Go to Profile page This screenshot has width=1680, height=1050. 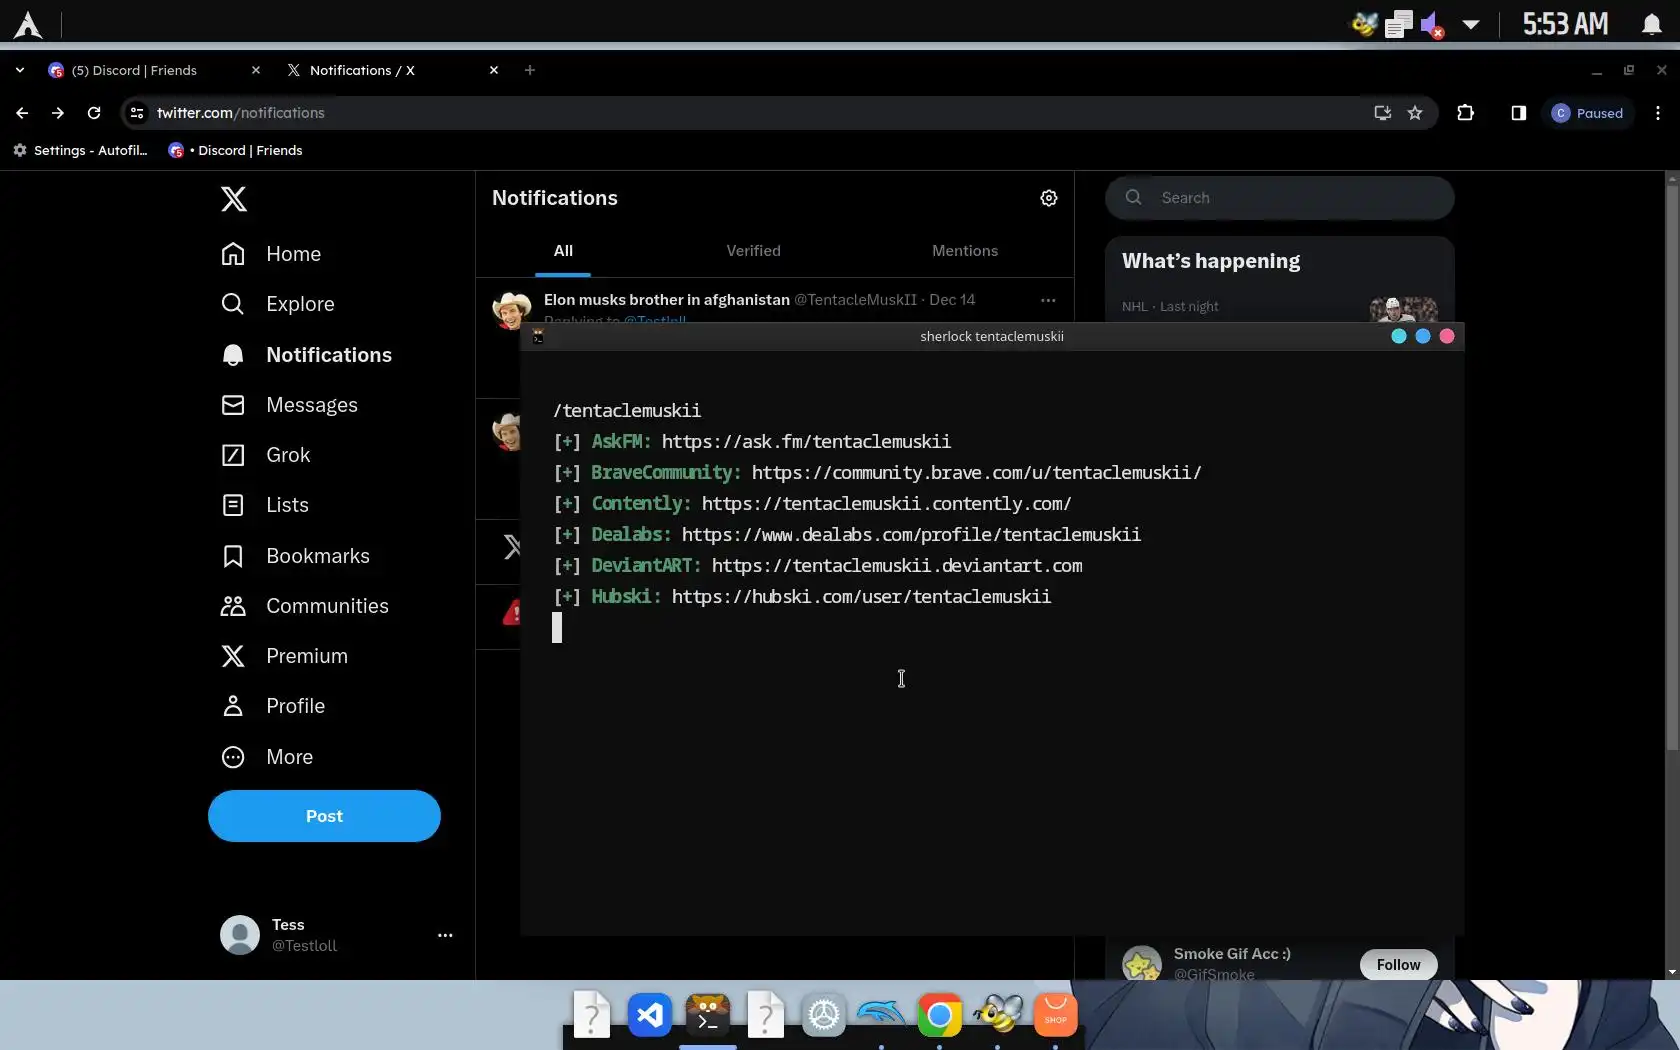[272, 706]
